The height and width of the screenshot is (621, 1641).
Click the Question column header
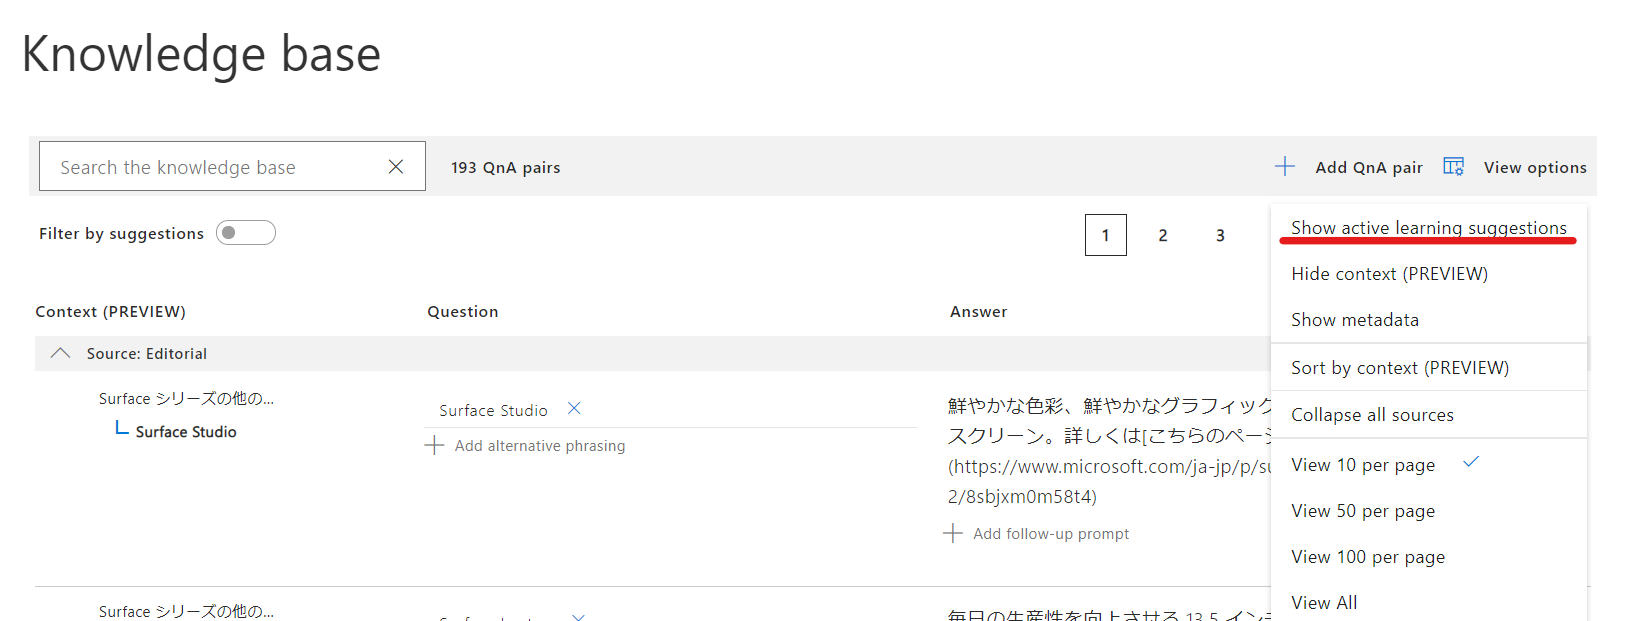(462, 311)
